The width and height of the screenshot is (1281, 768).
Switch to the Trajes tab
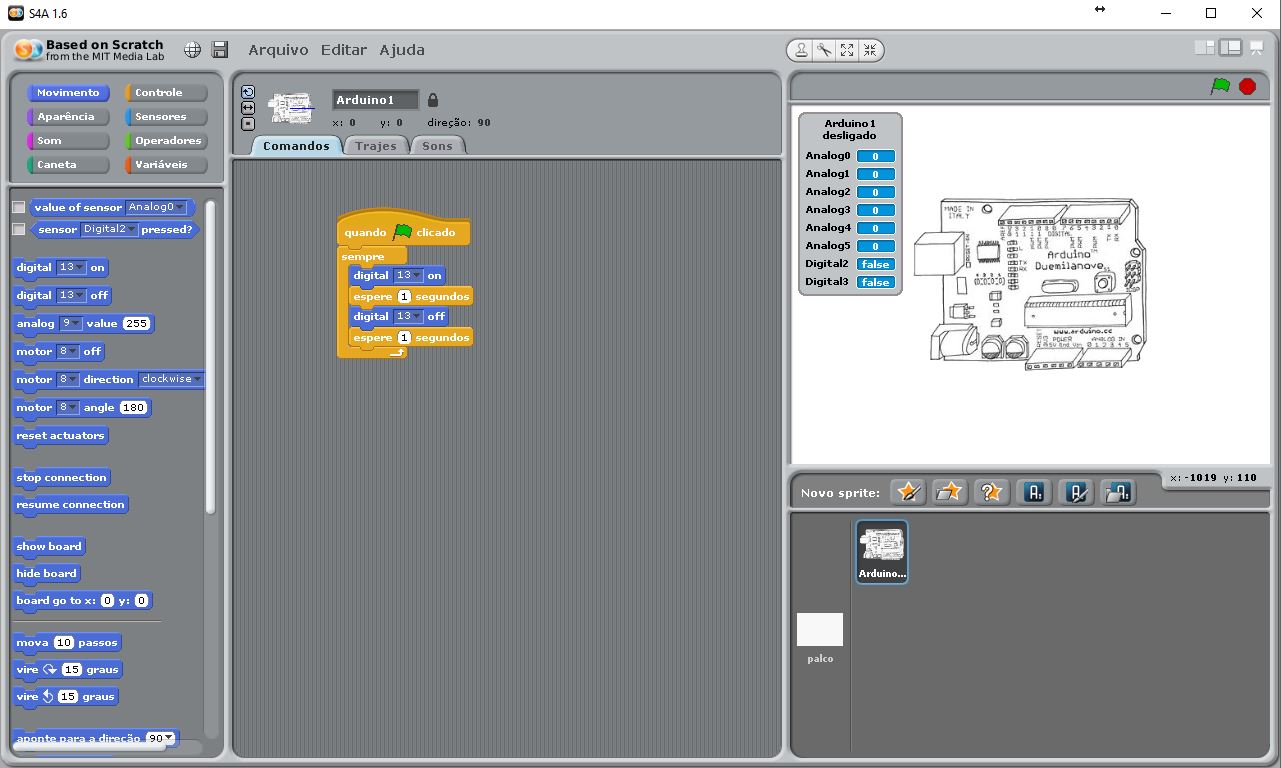[376, 145]
